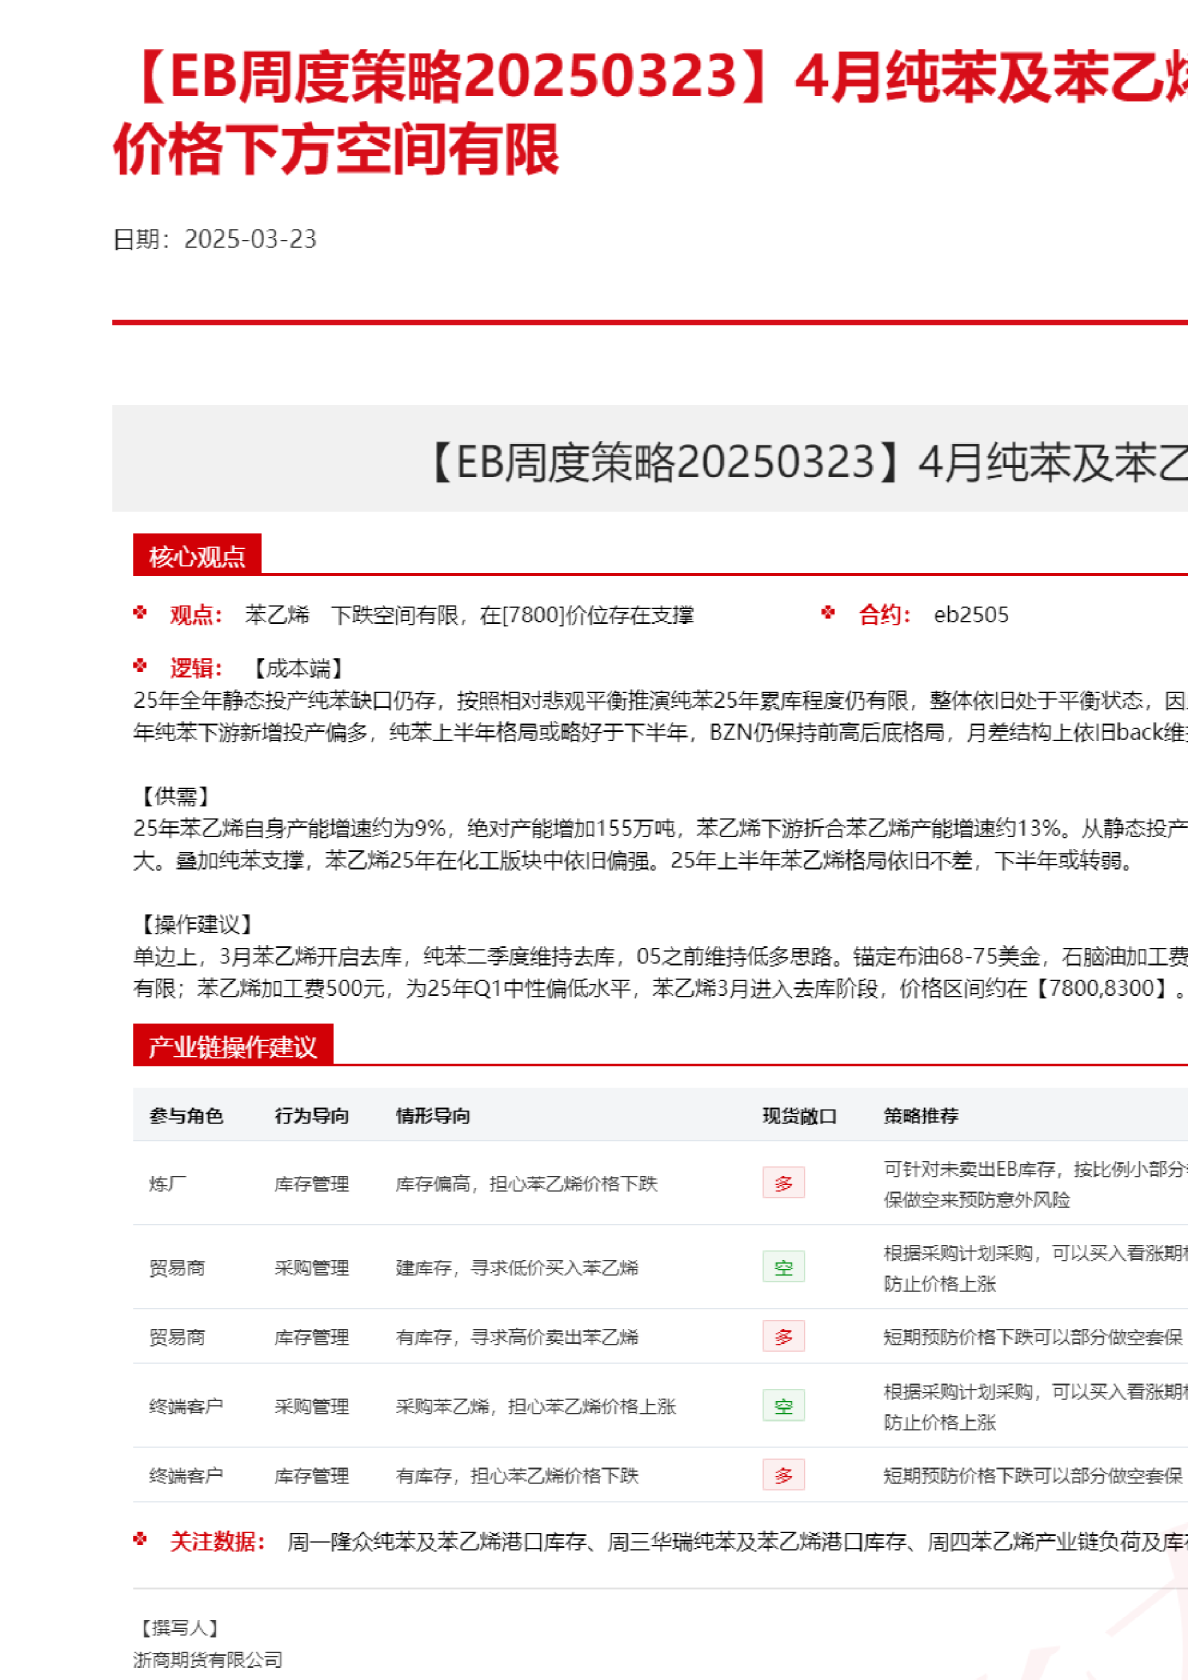Click the 浙商期货有限公司 author text
The height and width of the screenshot is (1680, 1188).
click(x=208, y=1659)
